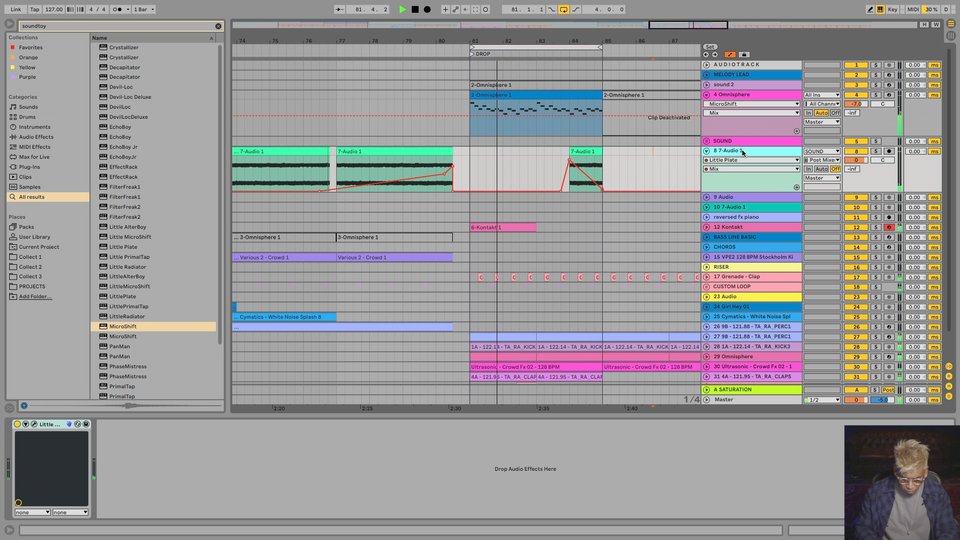The height and width of the screenshot is (540, 960).
Task: Select the Instruments category
Action: [x=34, y=127]
